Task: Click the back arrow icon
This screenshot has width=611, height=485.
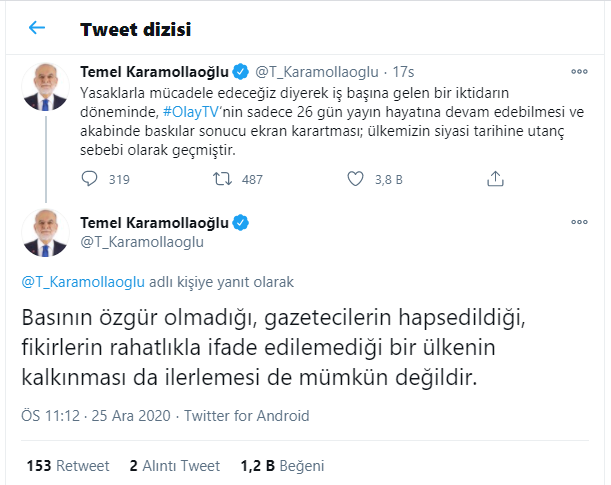Action: pos(37,28)
